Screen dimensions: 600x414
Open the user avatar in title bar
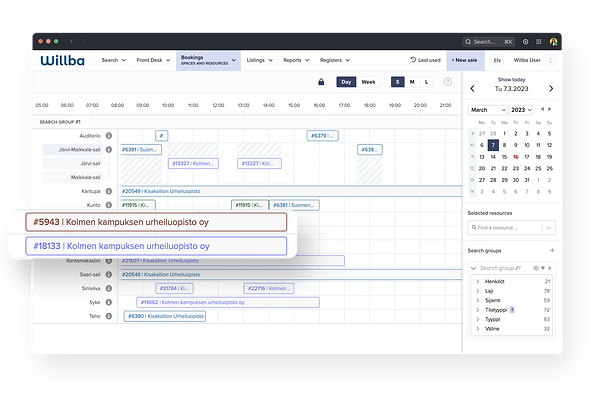click(x=553, y=42)
